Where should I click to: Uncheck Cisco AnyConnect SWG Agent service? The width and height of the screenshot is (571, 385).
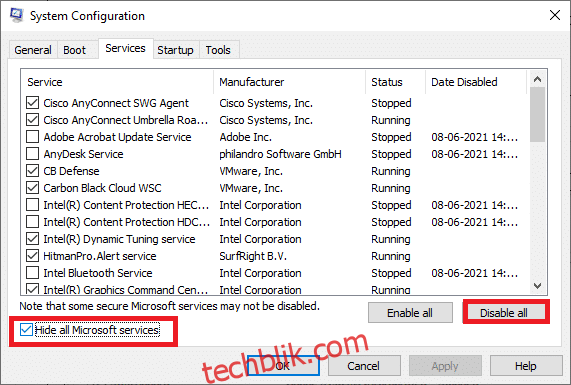[32, 103]
